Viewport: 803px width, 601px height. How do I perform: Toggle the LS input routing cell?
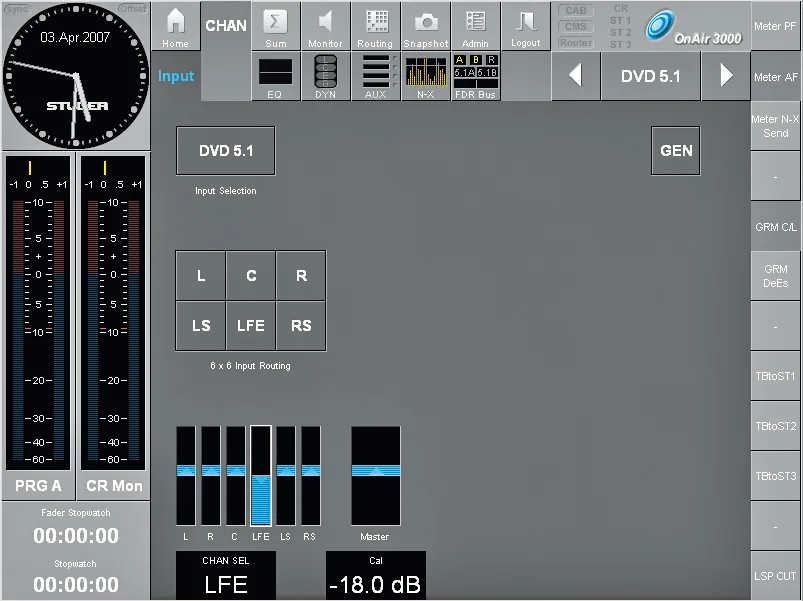click(x=201, y=326)
